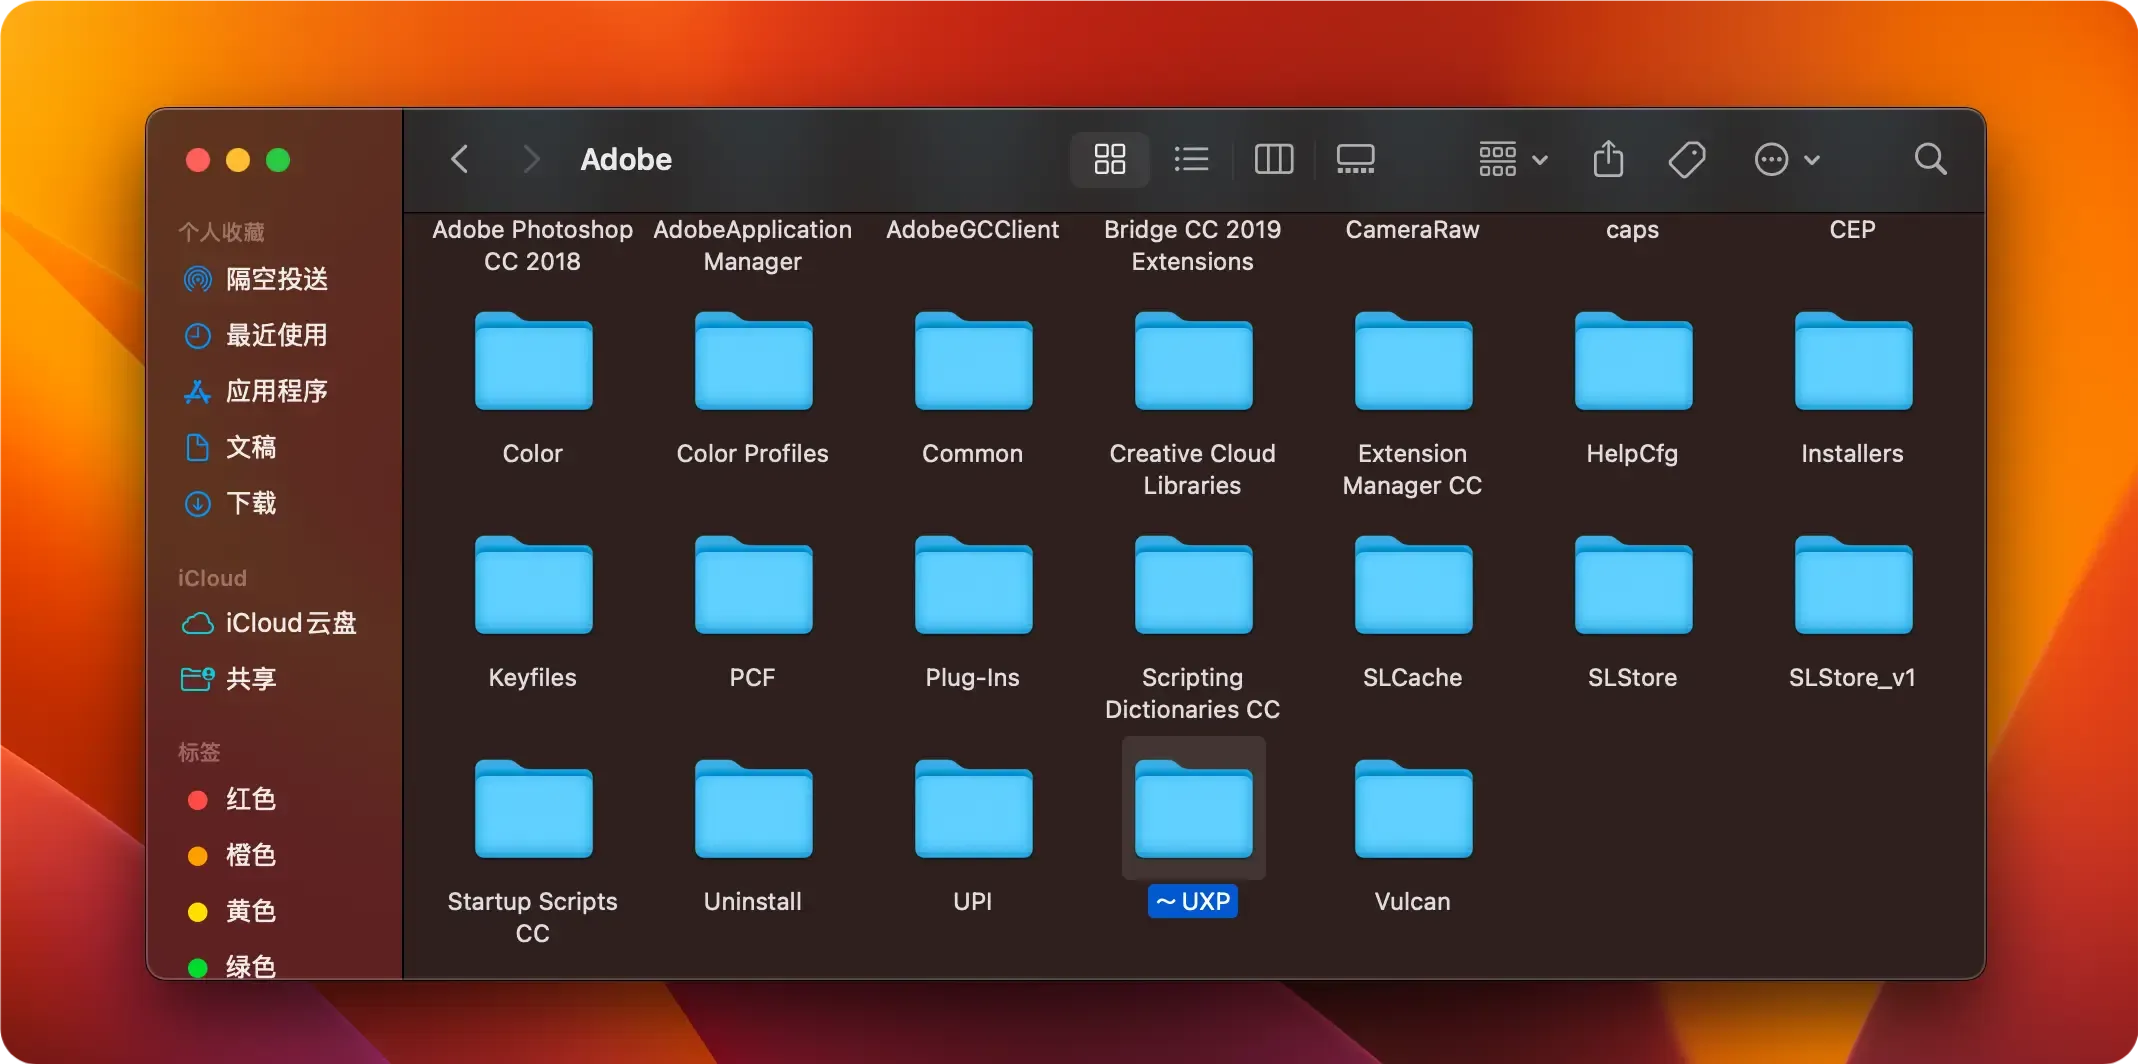Select Creative Cloud Libraries folder icon
Image resolution: width=2138 pixels, height=1064 pixels.
pyautogui.click(x=1193, y=361)
